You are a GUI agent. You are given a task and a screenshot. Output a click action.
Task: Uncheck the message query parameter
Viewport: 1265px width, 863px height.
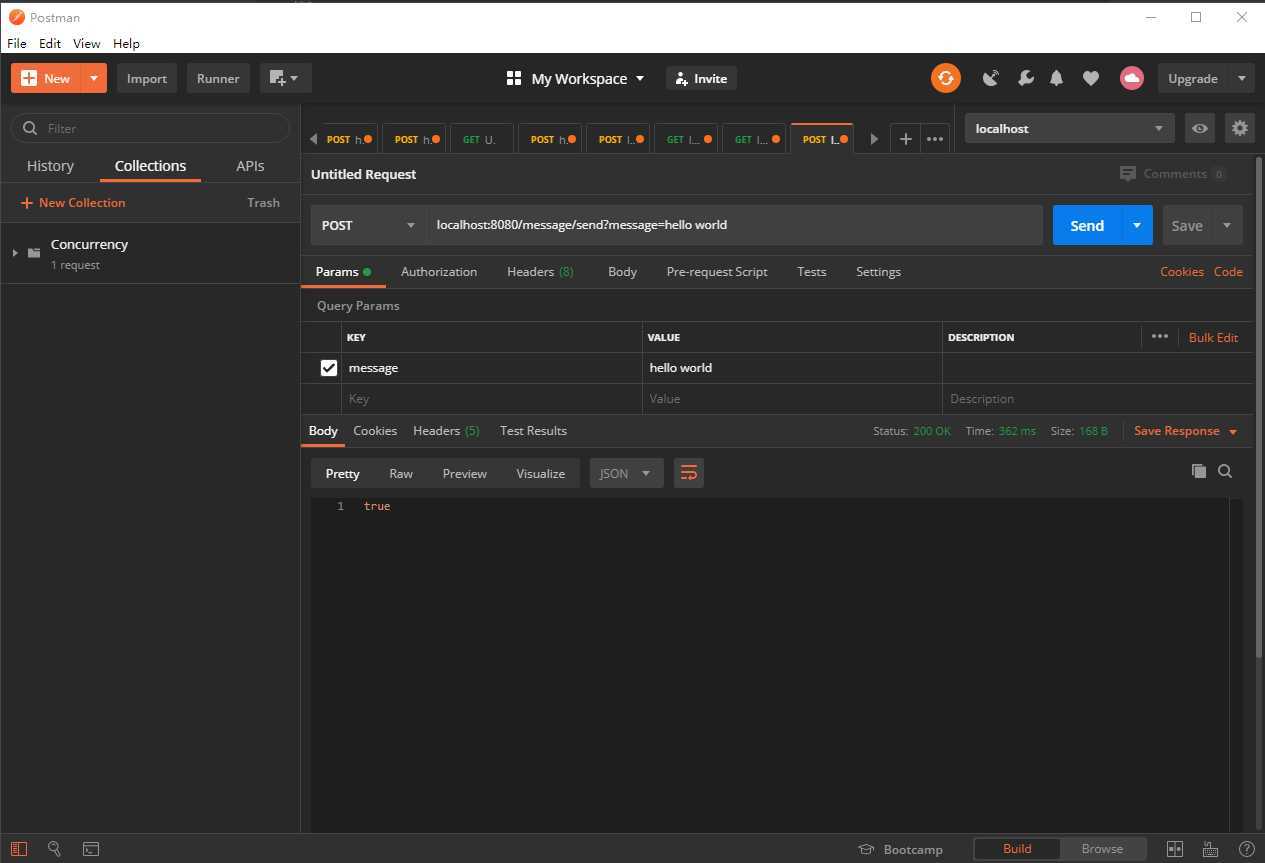click(328, 368)
